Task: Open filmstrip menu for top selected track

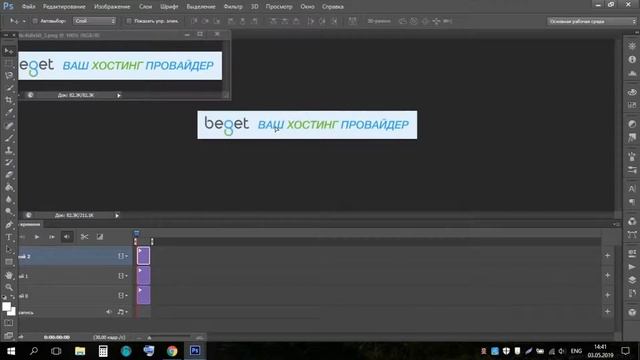Action: (122, 256)
